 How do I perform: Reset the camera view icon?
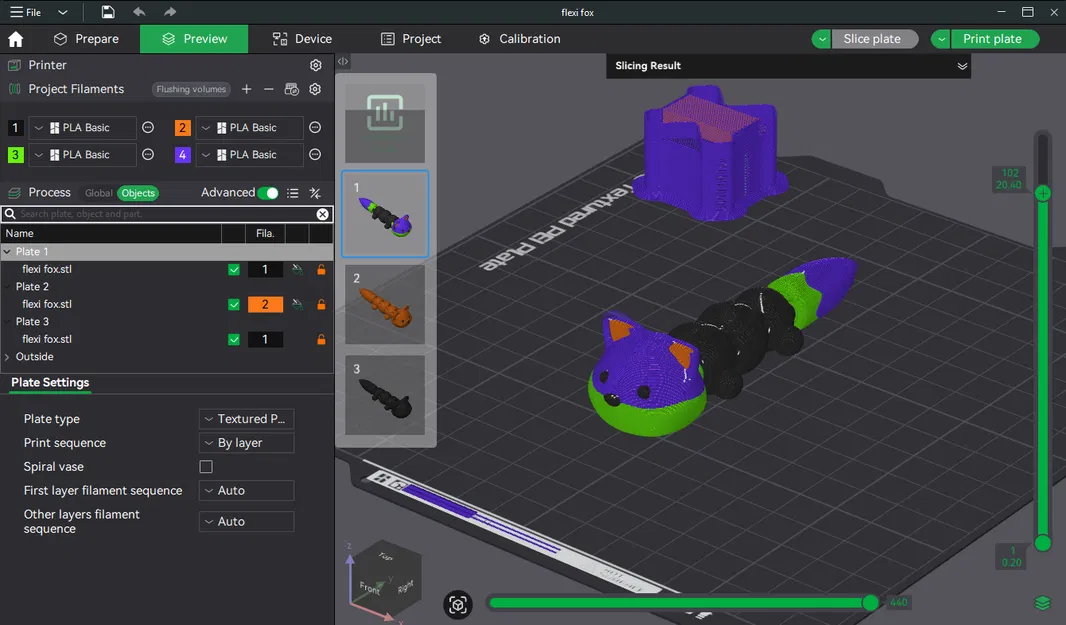point(458,604)
